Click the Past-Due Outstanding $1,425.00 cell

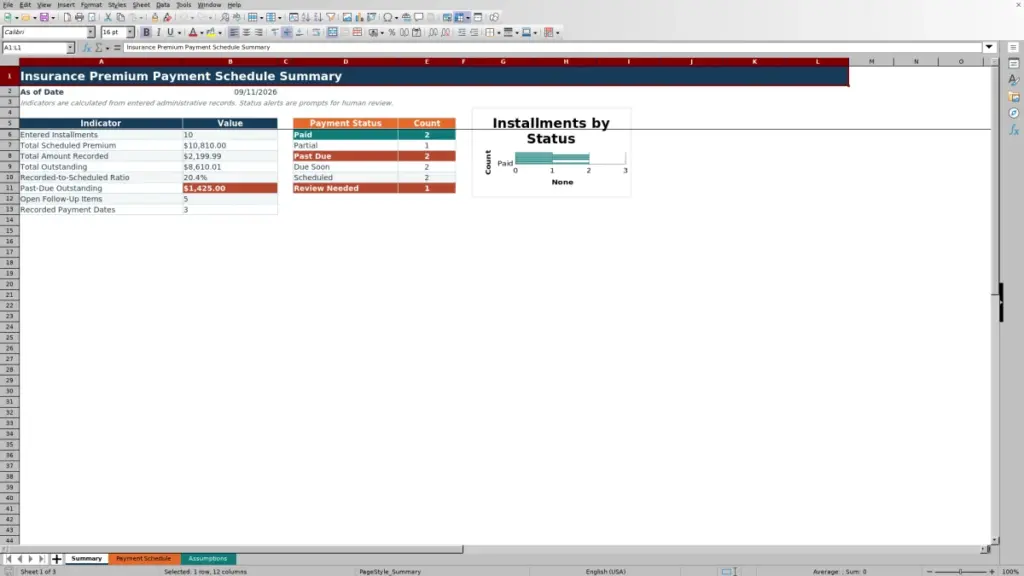coord(230,188)
